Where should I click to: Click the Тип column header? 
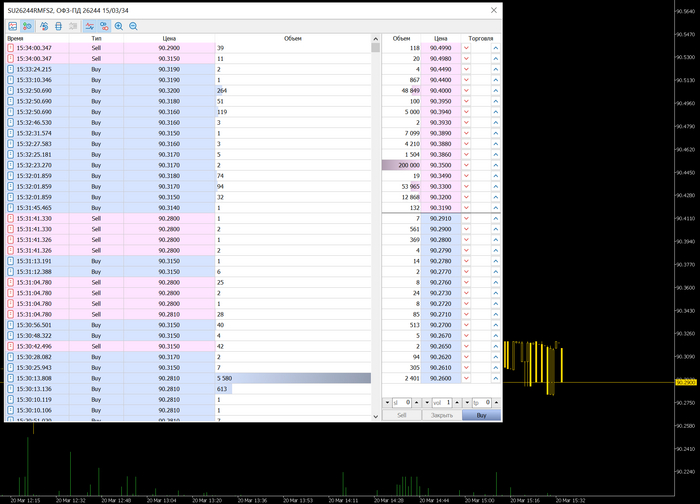[x=96, y=38]
